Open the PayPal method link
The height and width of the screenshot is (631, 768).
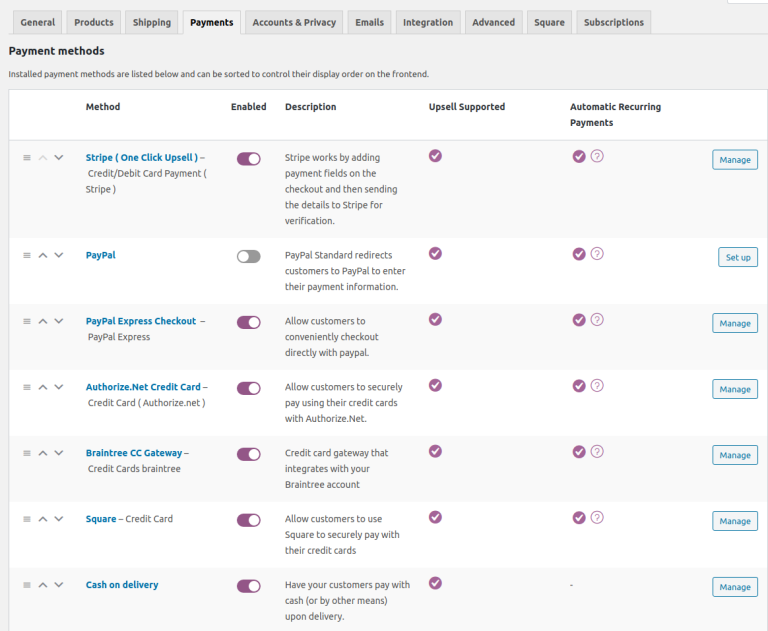click(x=100, y=255)
